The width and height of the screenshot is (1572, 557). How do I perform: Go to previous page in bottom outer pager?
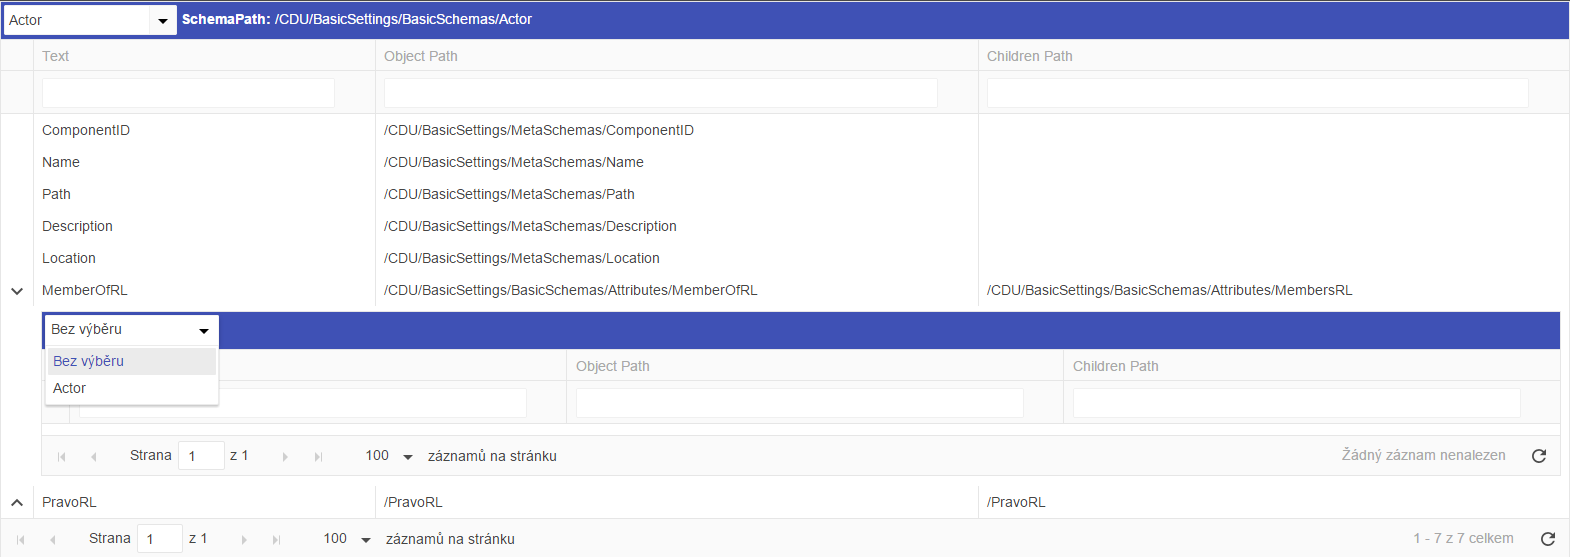52,540
